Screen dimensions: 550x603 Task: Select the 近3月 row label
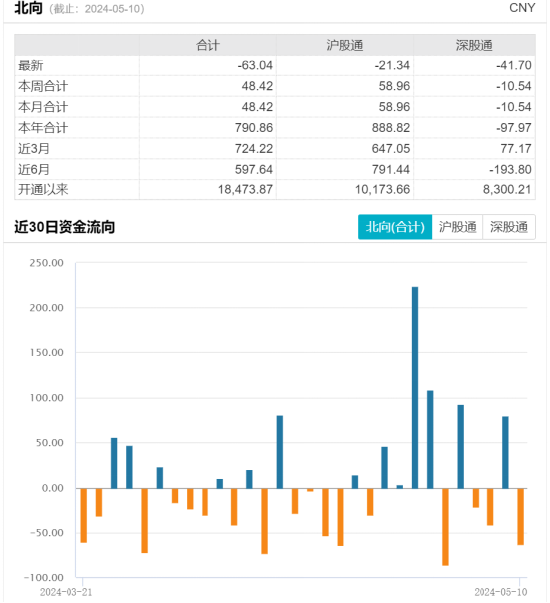(34, 148)
